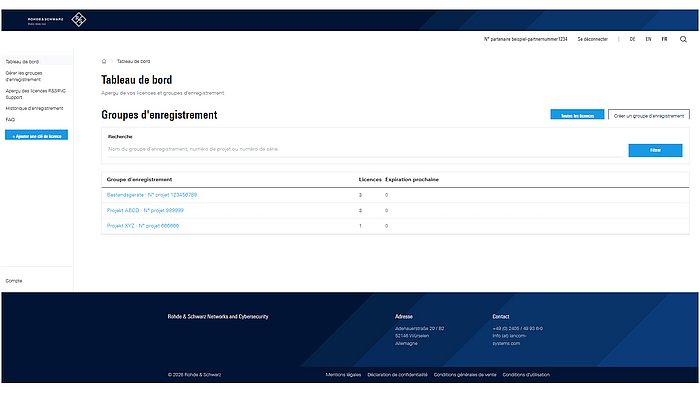Click Tableau de bord breadcrumb text
Viewport: 700px width, 393px height.
coord(133,61)
